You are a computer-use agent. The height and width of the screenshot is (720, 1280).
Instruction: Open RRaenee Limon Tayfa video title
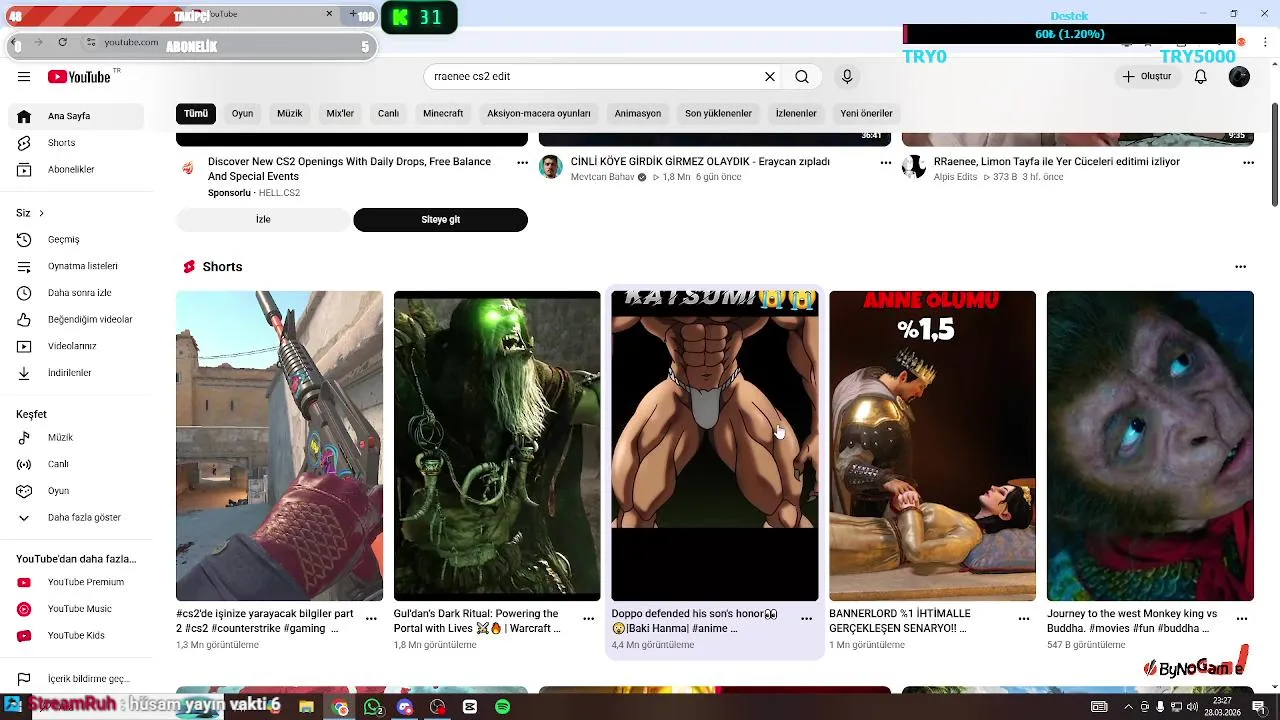point(1057,162)
